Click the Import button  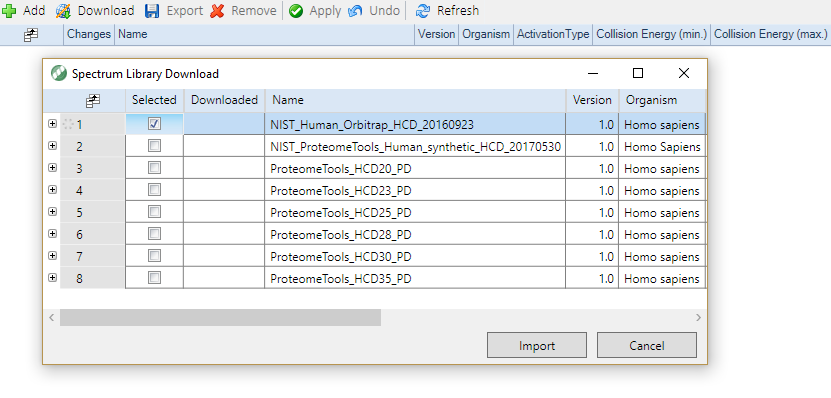[537, 346]
